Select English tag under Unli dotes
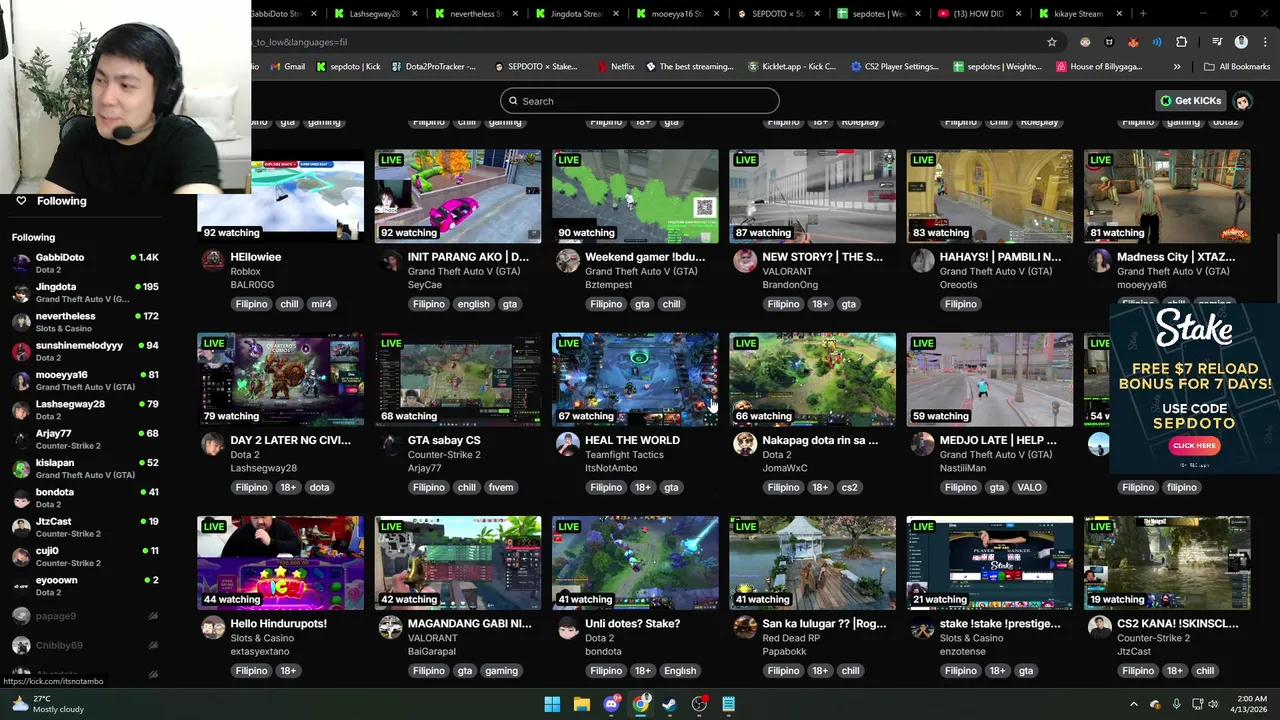The image size is (1280, 720). coord(680,670)
